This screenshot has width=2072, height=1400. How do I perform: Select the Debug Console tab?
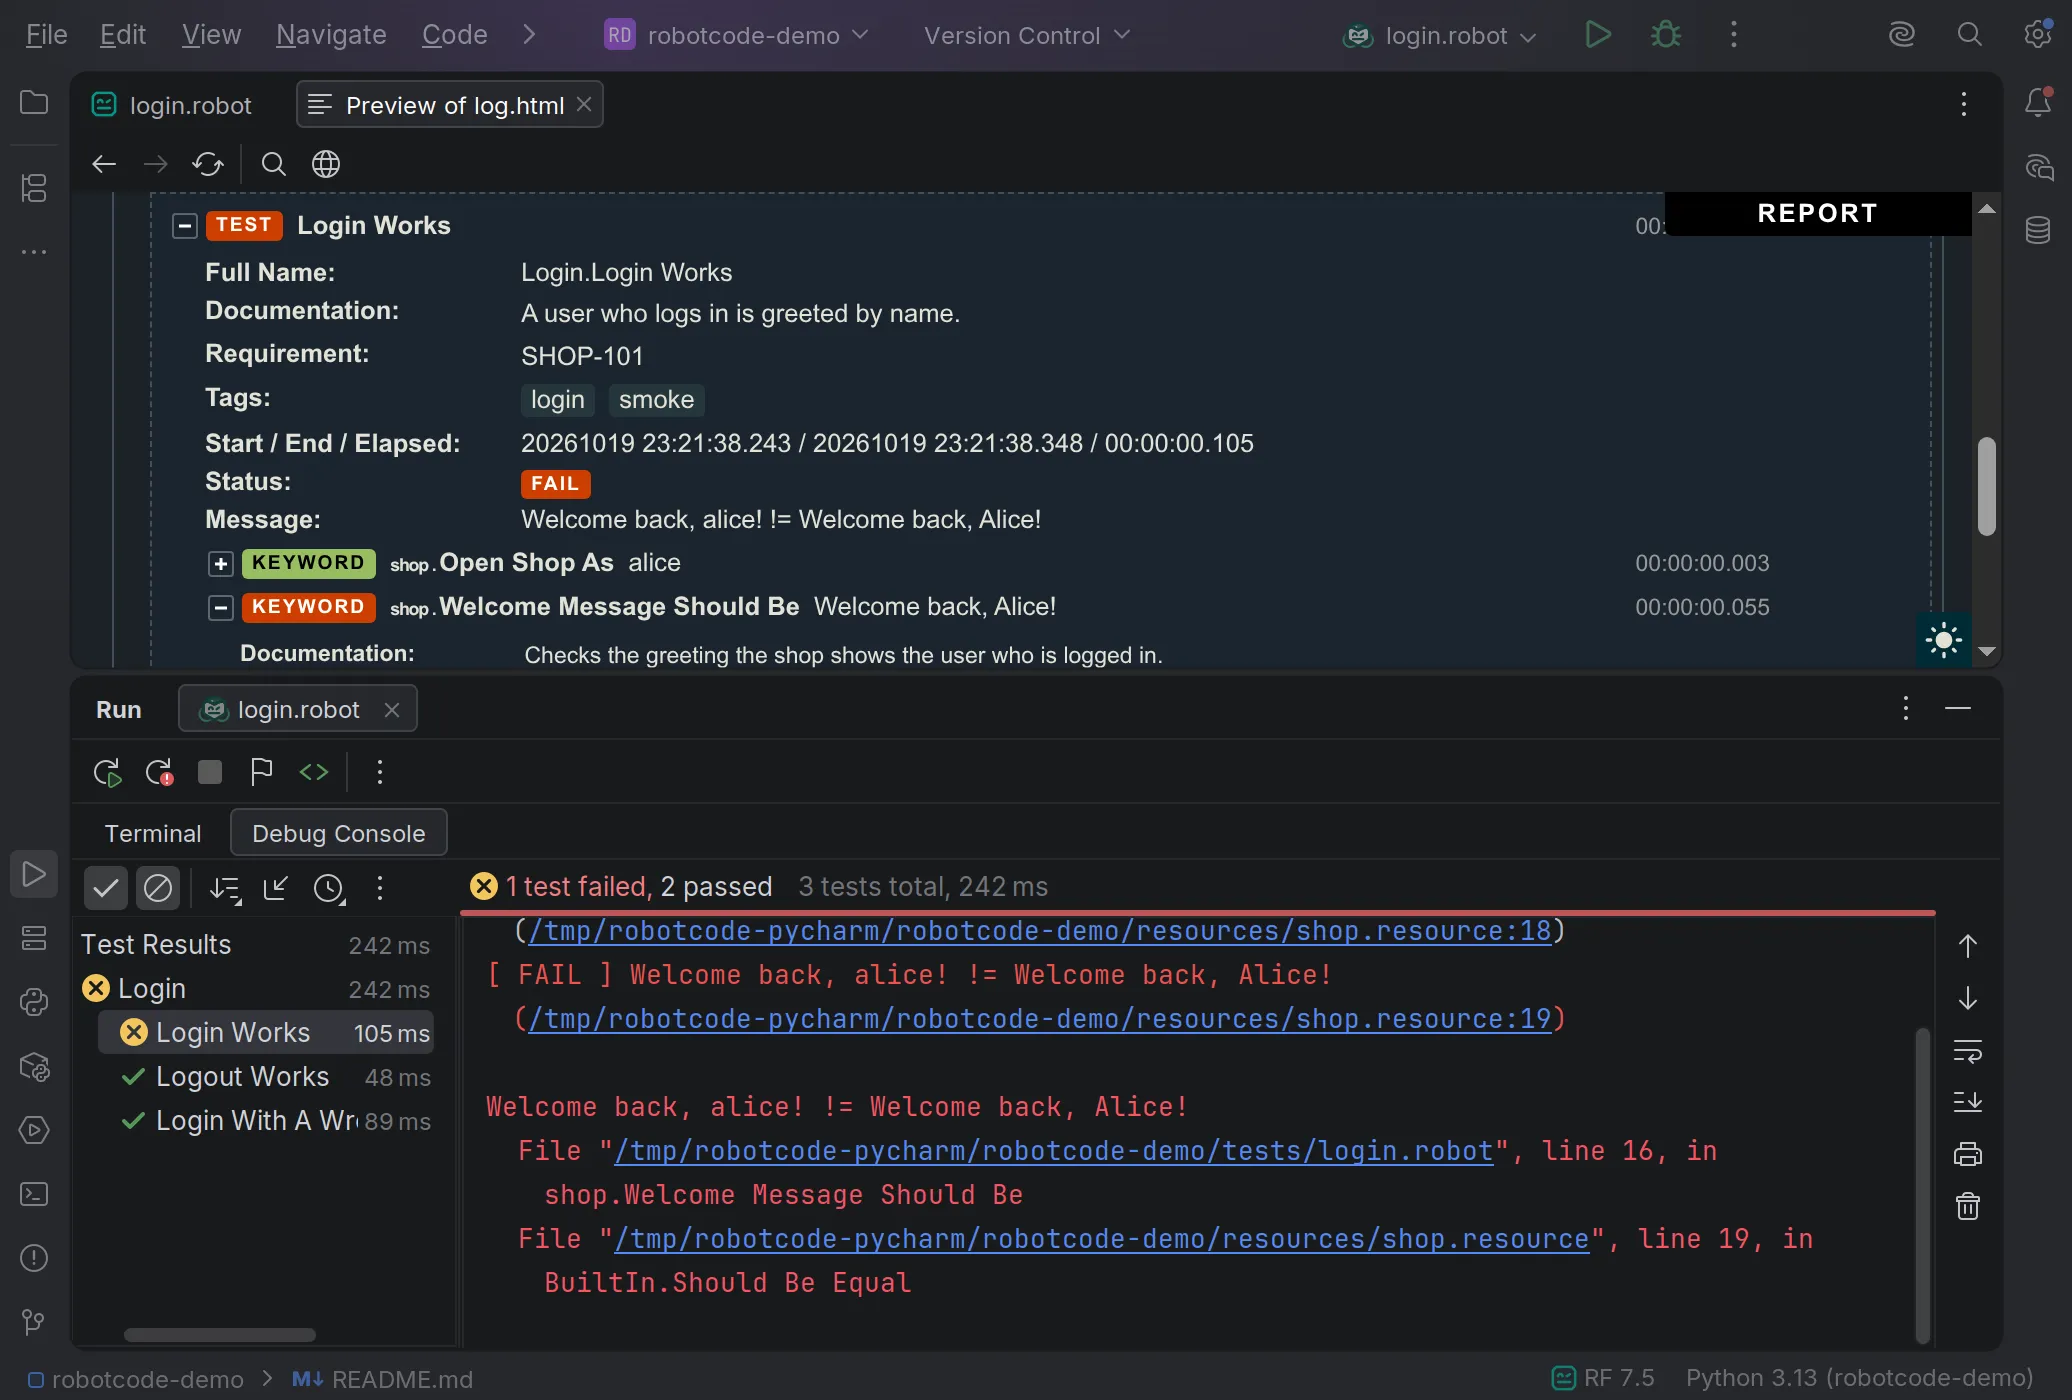[338, 833]
